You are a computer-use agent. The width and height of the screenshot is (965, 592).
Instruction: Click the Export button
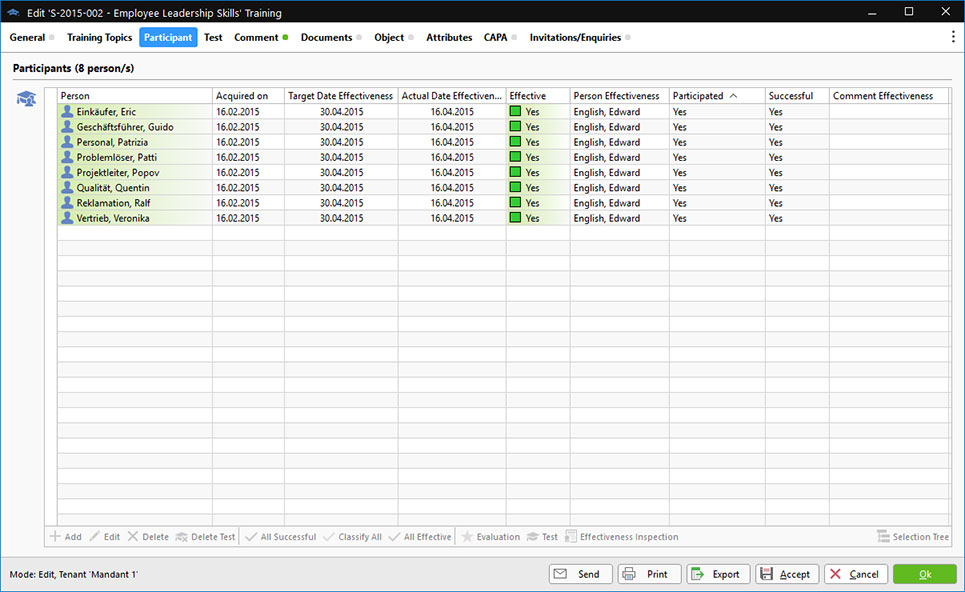pos(716,574)
